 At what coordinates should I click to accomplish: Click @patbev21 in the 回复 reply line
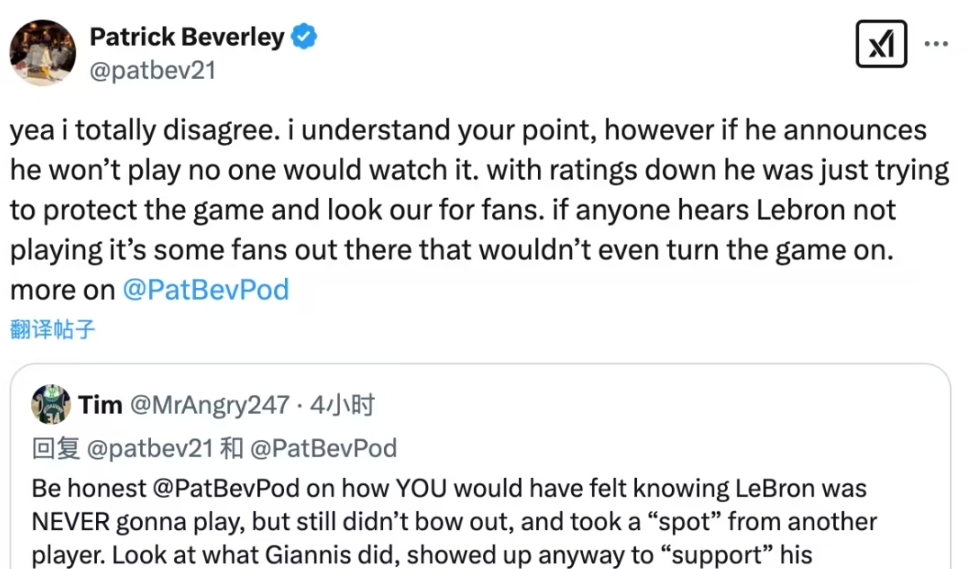[x=149, y=448]
